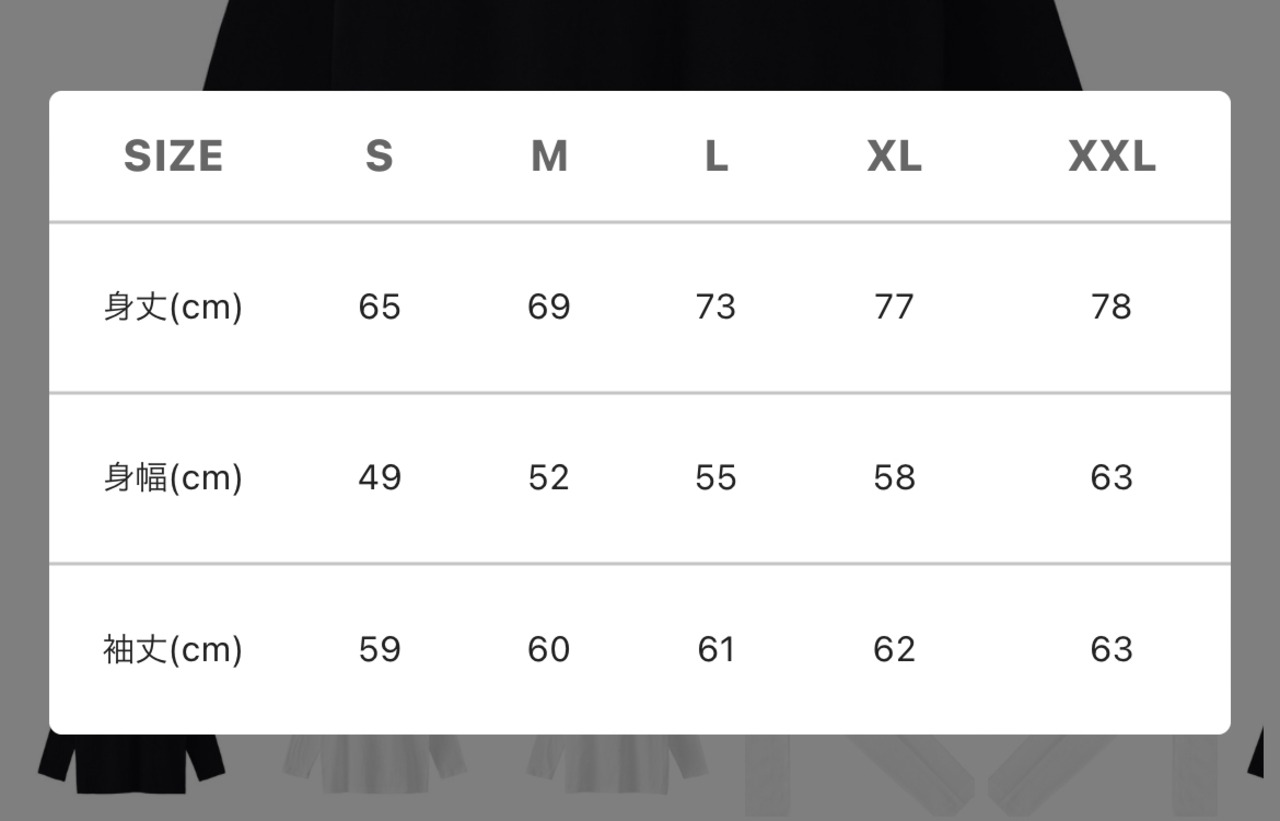Click the 身幅(cm) row label
1280x821 pixels.
(x=173, y=478)
